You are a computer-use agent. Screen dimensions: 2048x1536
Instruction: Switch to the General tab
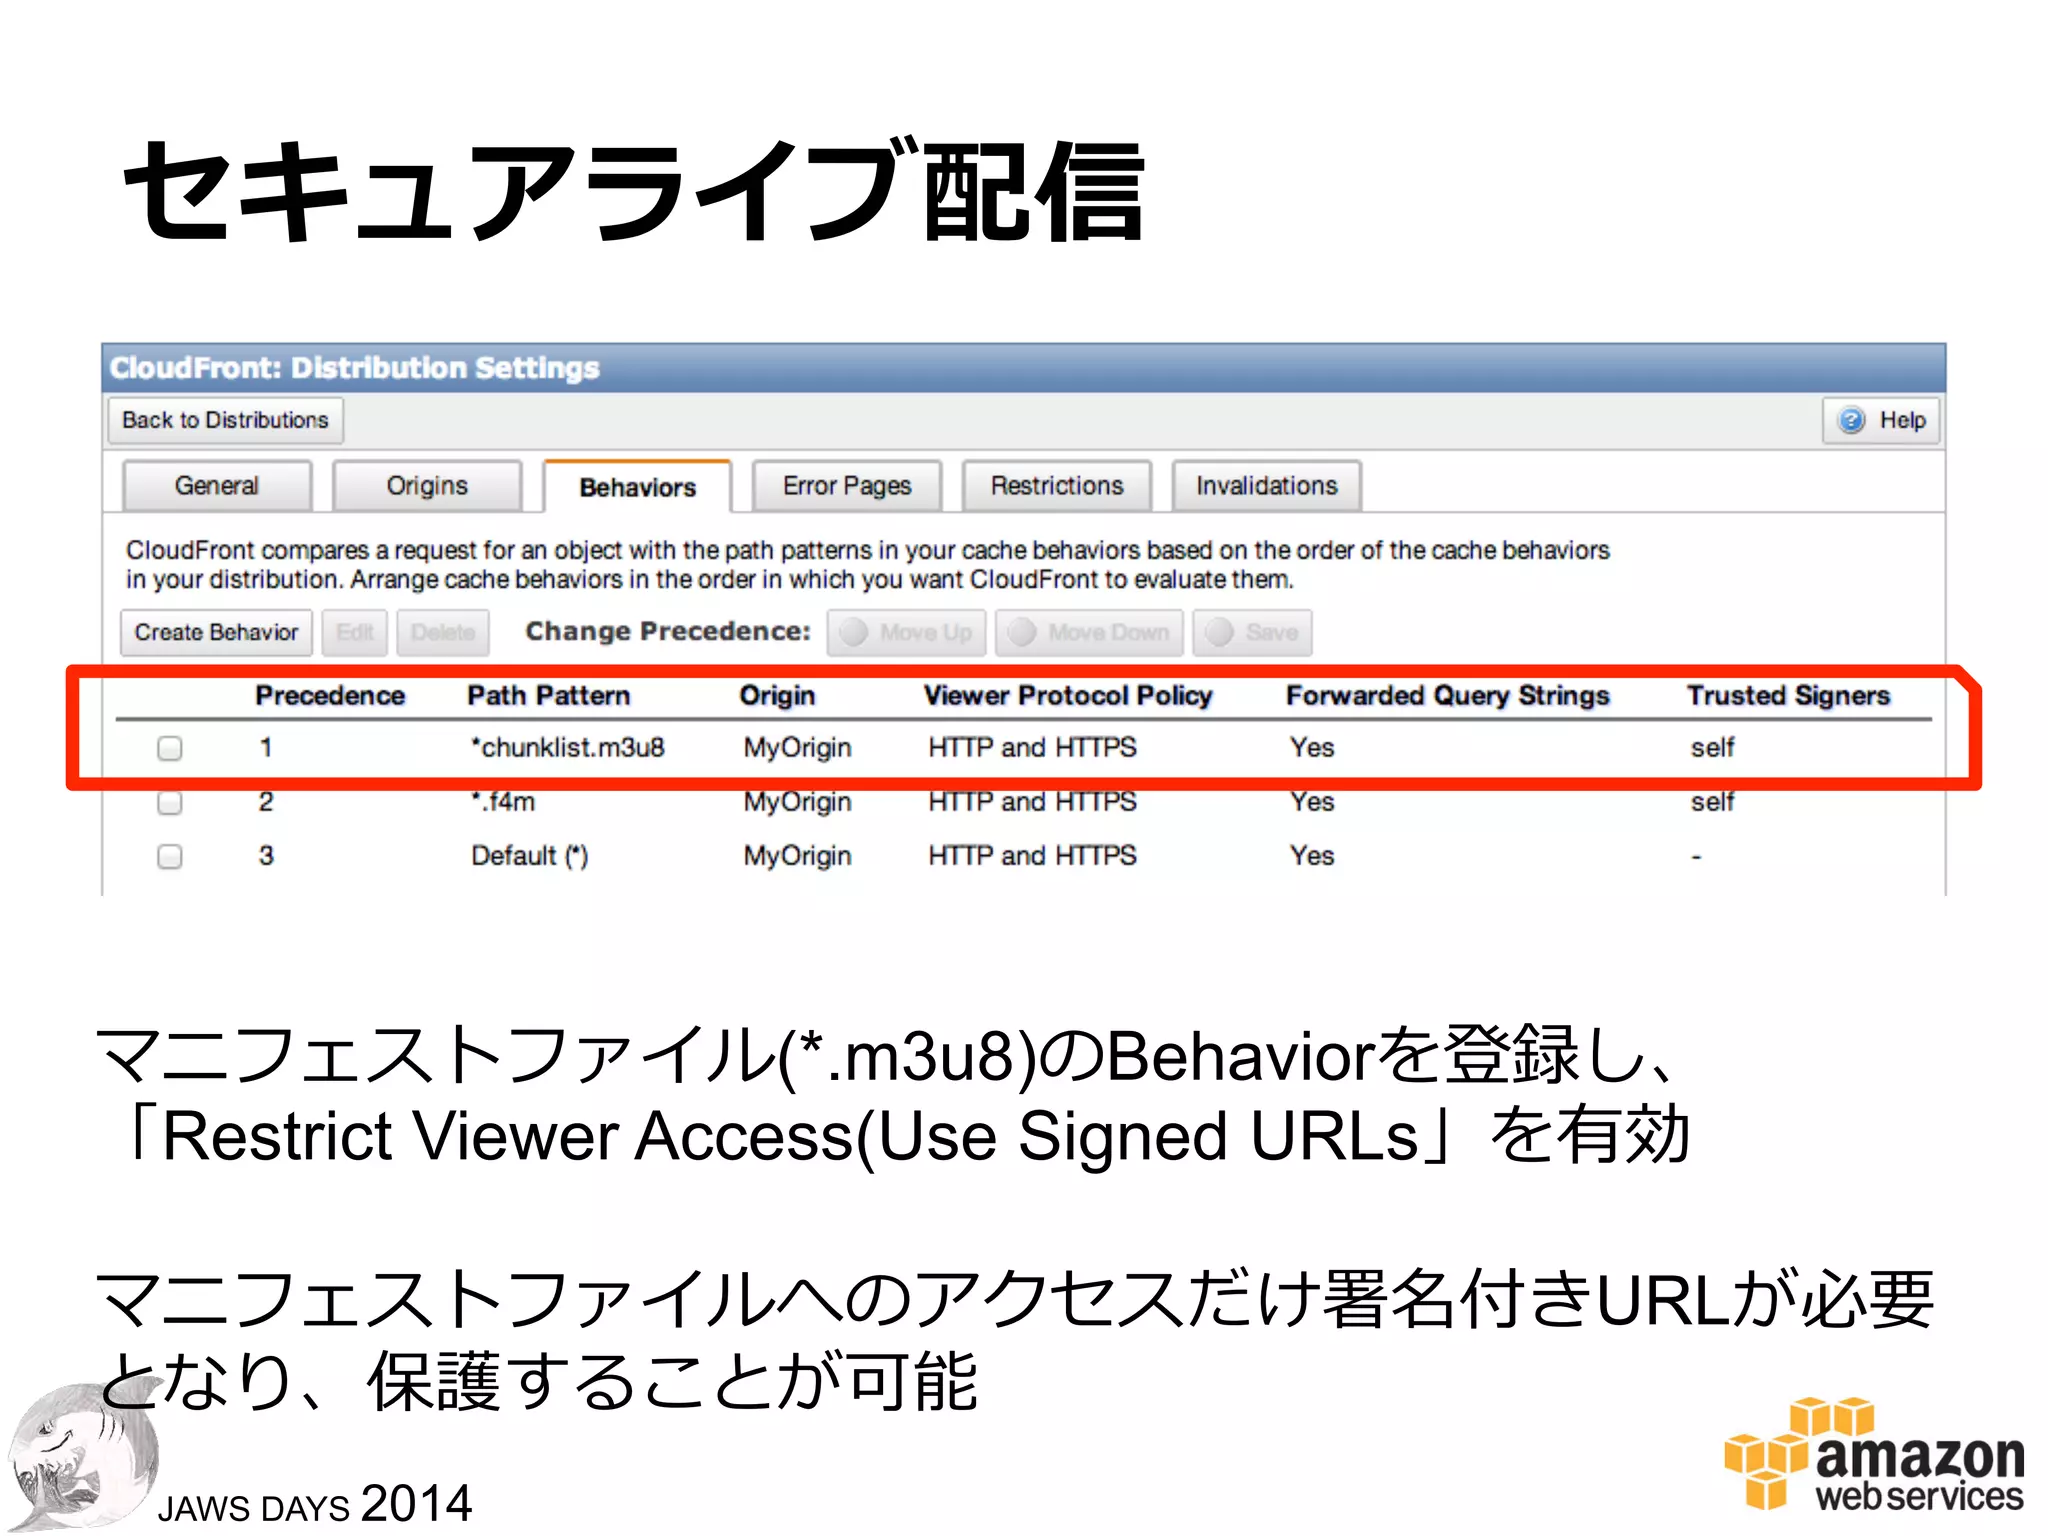pos(216,486)
